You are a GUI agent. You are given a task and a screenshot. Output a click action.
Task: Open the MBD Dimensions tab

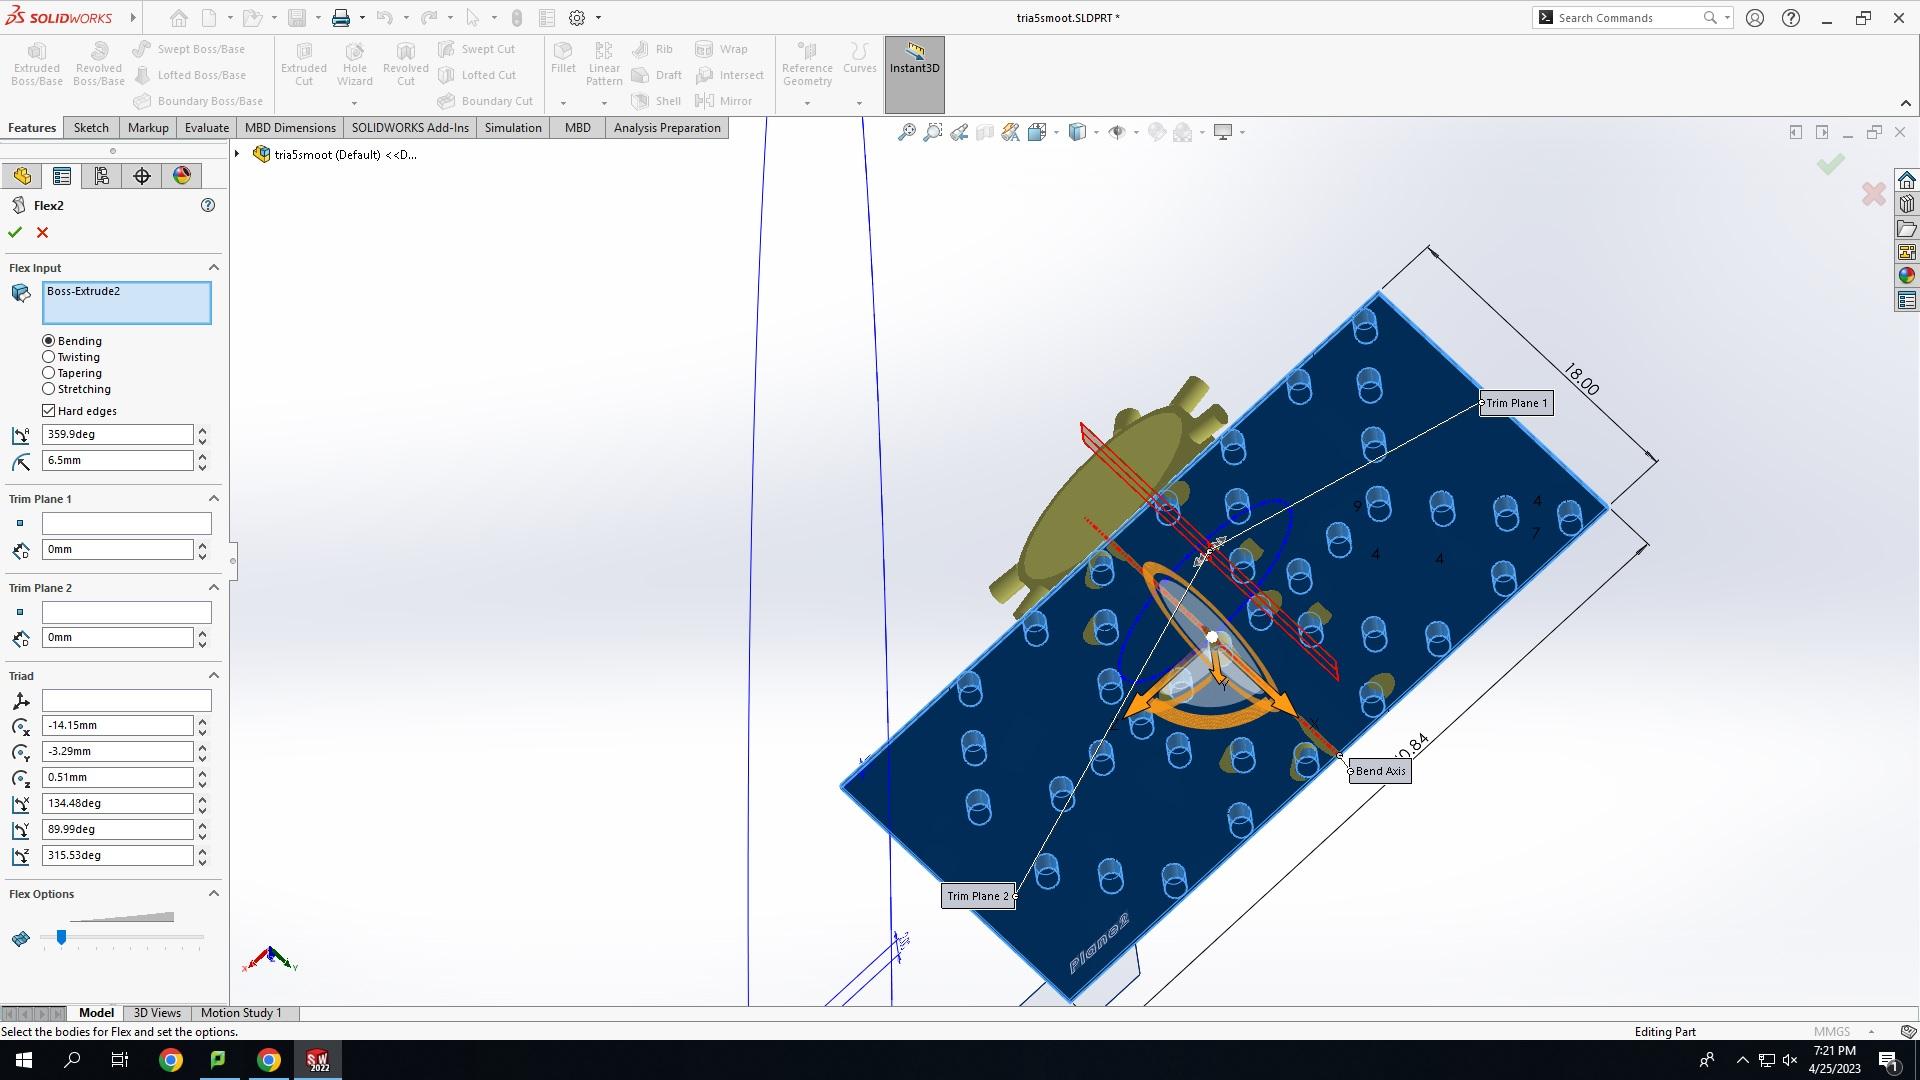[x=290, y=128]
